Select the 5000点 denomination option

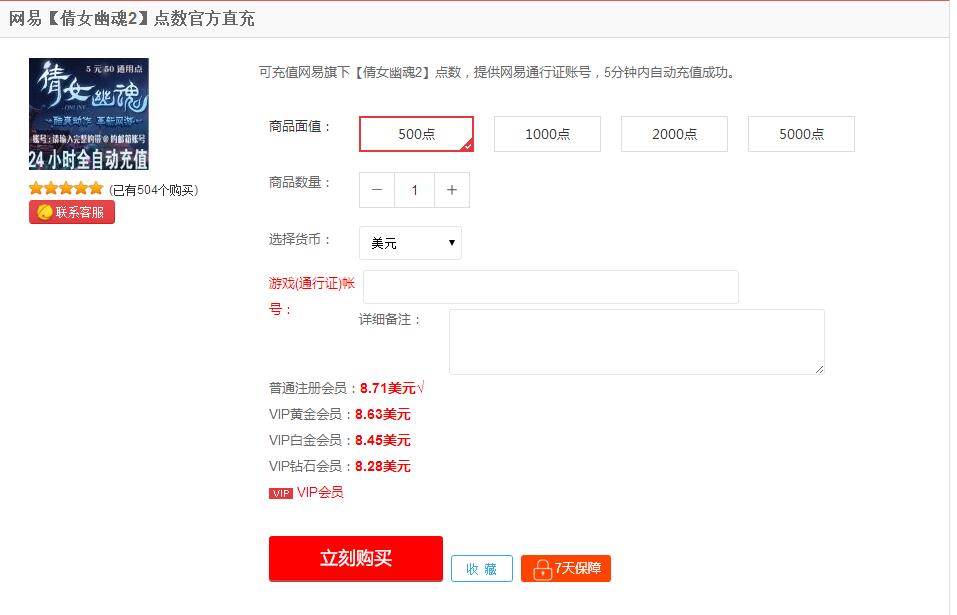pos(801,134)
